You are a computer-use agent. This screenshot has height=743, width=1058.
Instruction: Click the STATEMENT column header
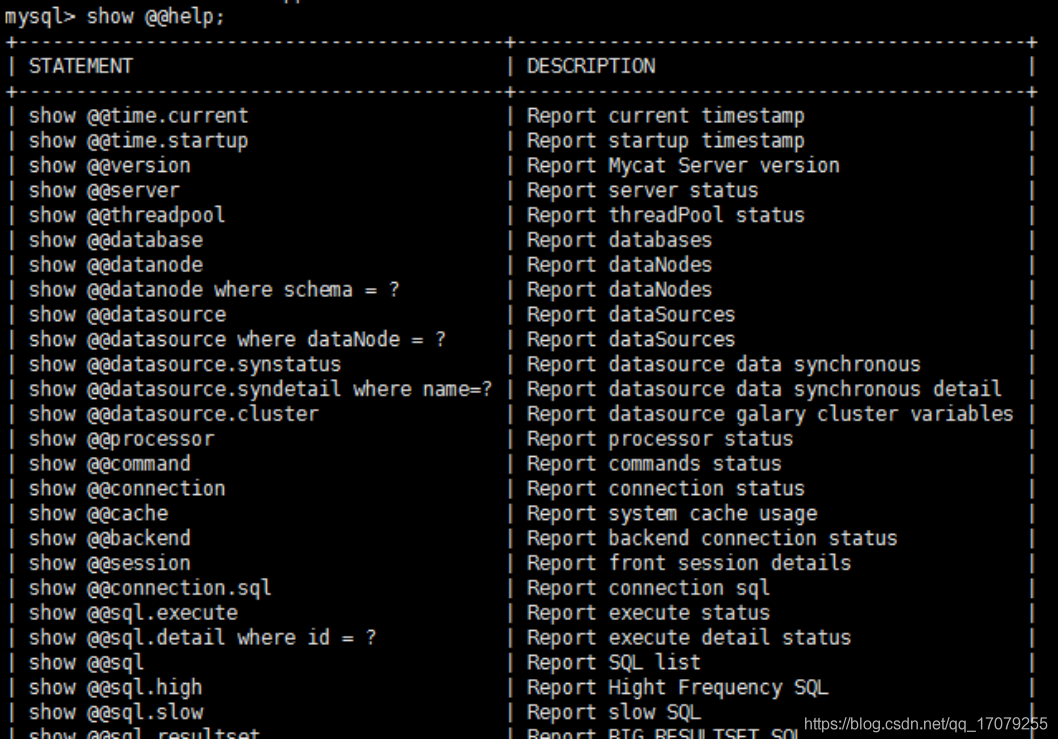pos(81,66)
